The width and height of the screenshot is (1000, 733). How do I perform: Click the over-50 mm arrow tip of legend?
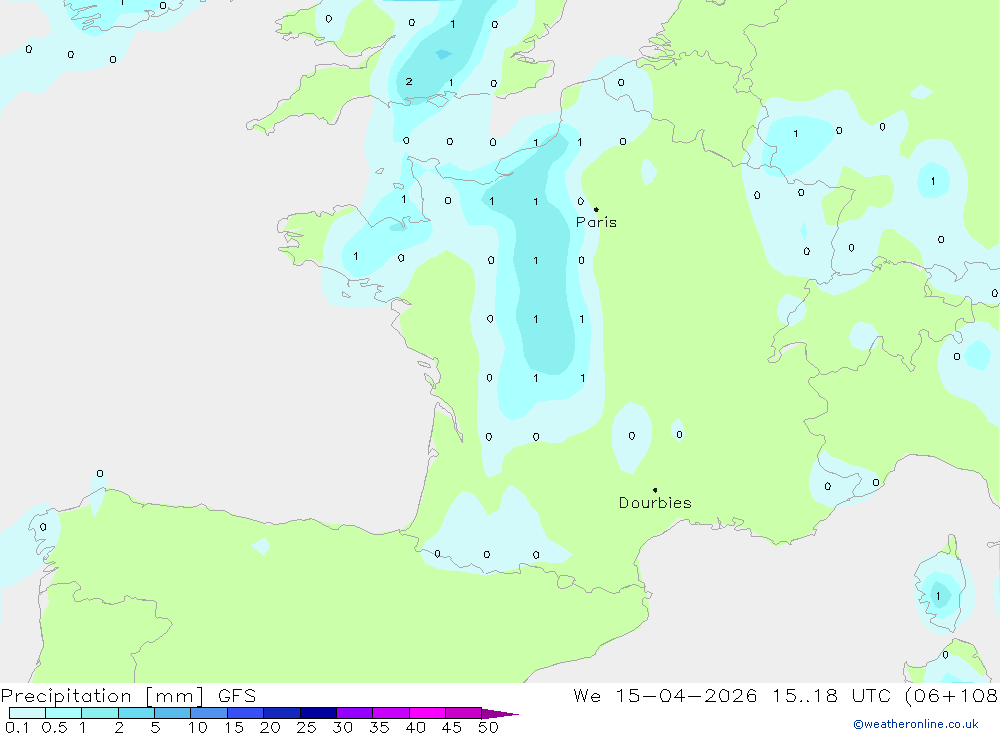coord(501,713)
